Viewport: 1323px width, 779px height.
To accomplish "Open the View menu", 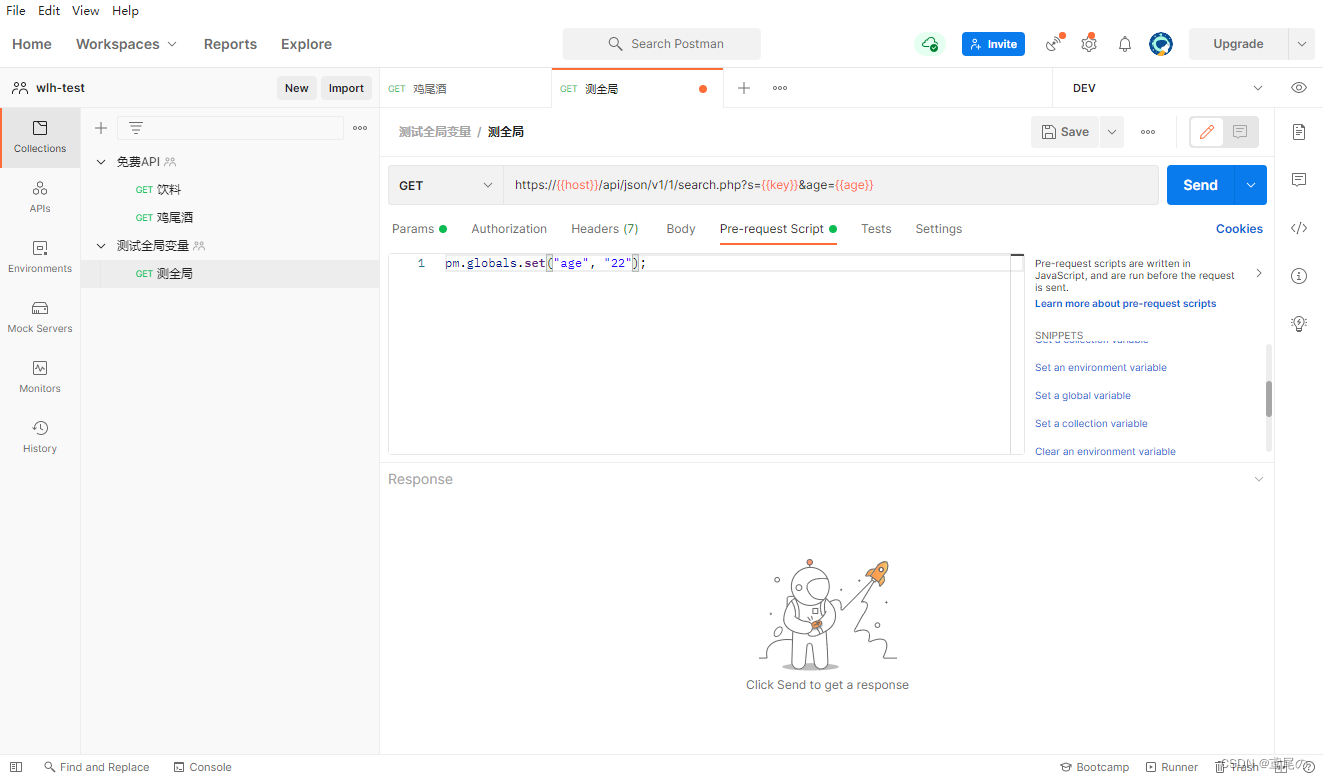I will point(86,11).
